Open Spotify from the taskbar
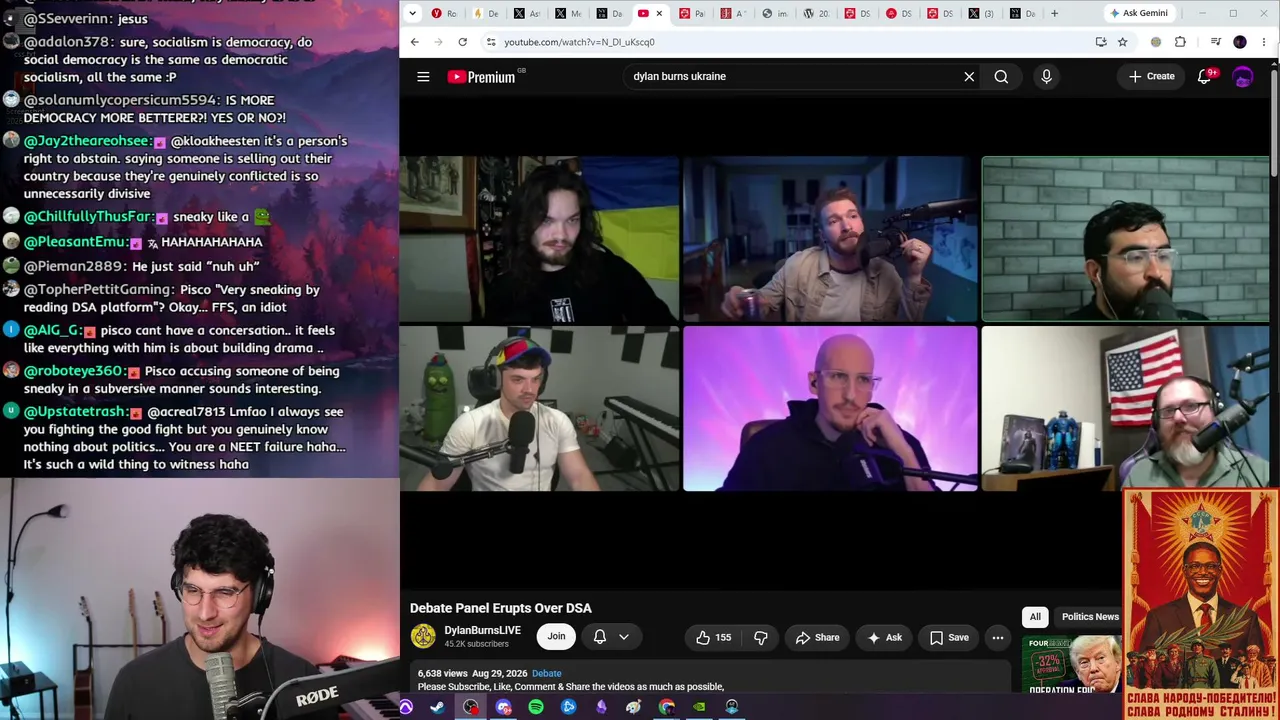This screenshot has width=1280, height=720. pyautogui.click(x=536, y=707)
